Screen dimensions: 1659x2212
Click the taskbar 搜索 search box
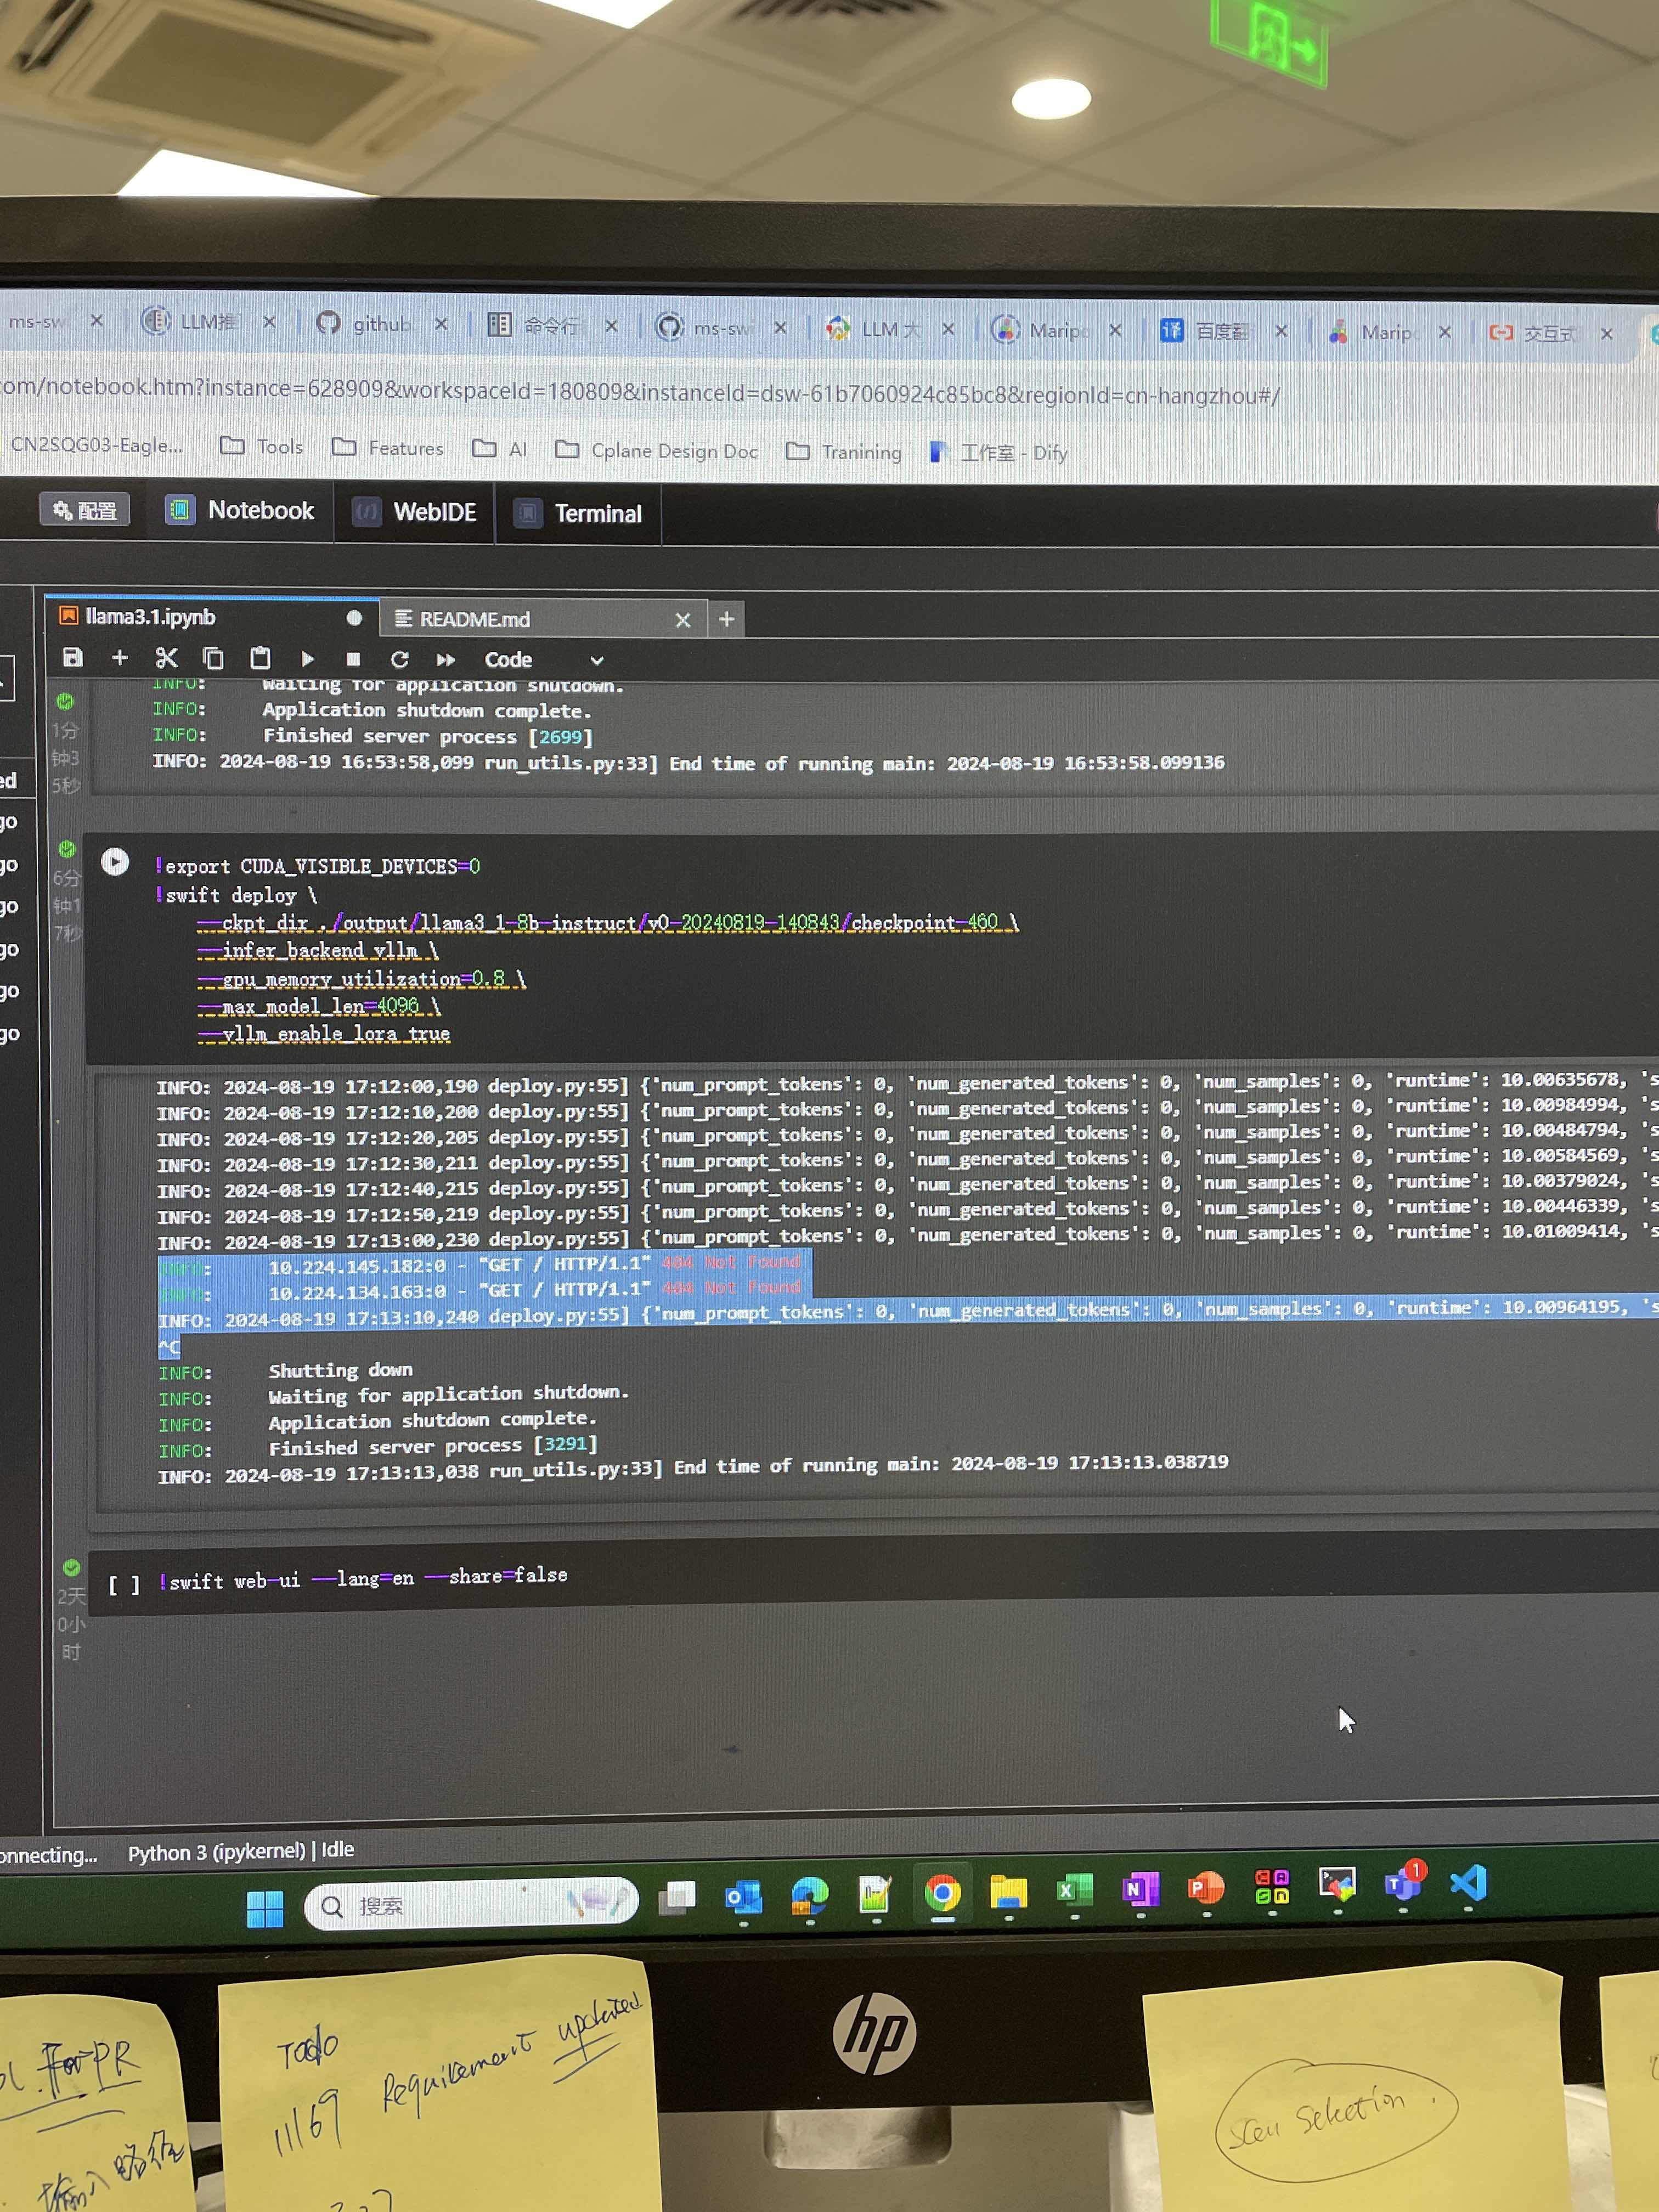click(x=471, y=1904)
